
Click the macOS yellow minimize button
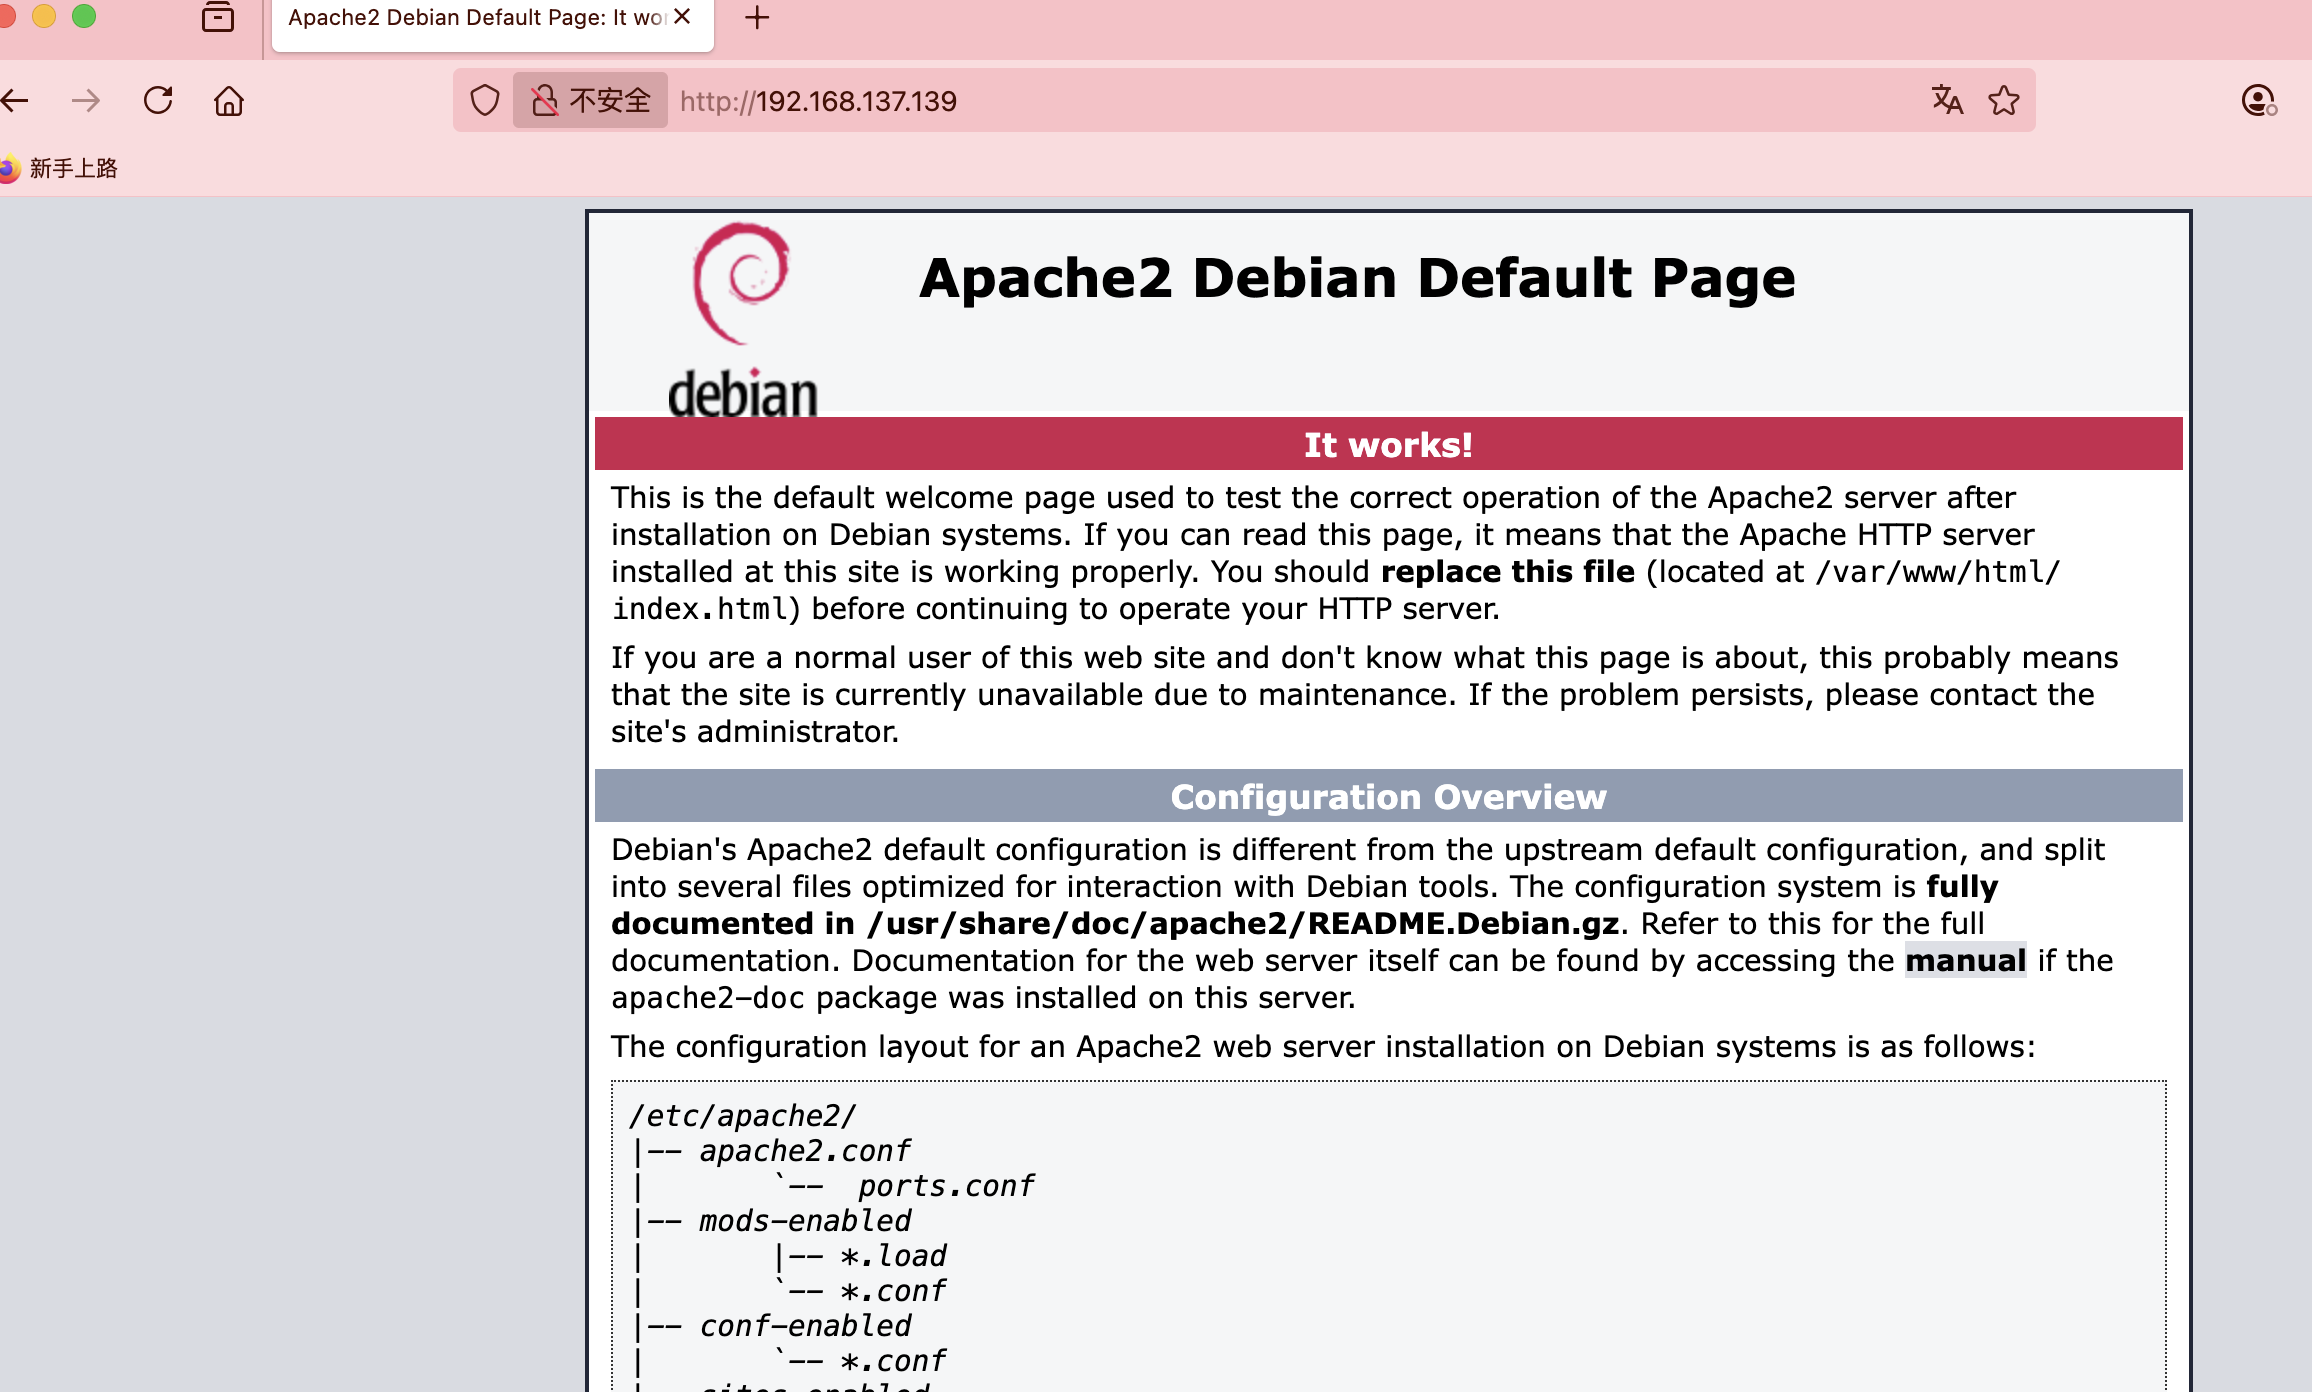[44, 16]
